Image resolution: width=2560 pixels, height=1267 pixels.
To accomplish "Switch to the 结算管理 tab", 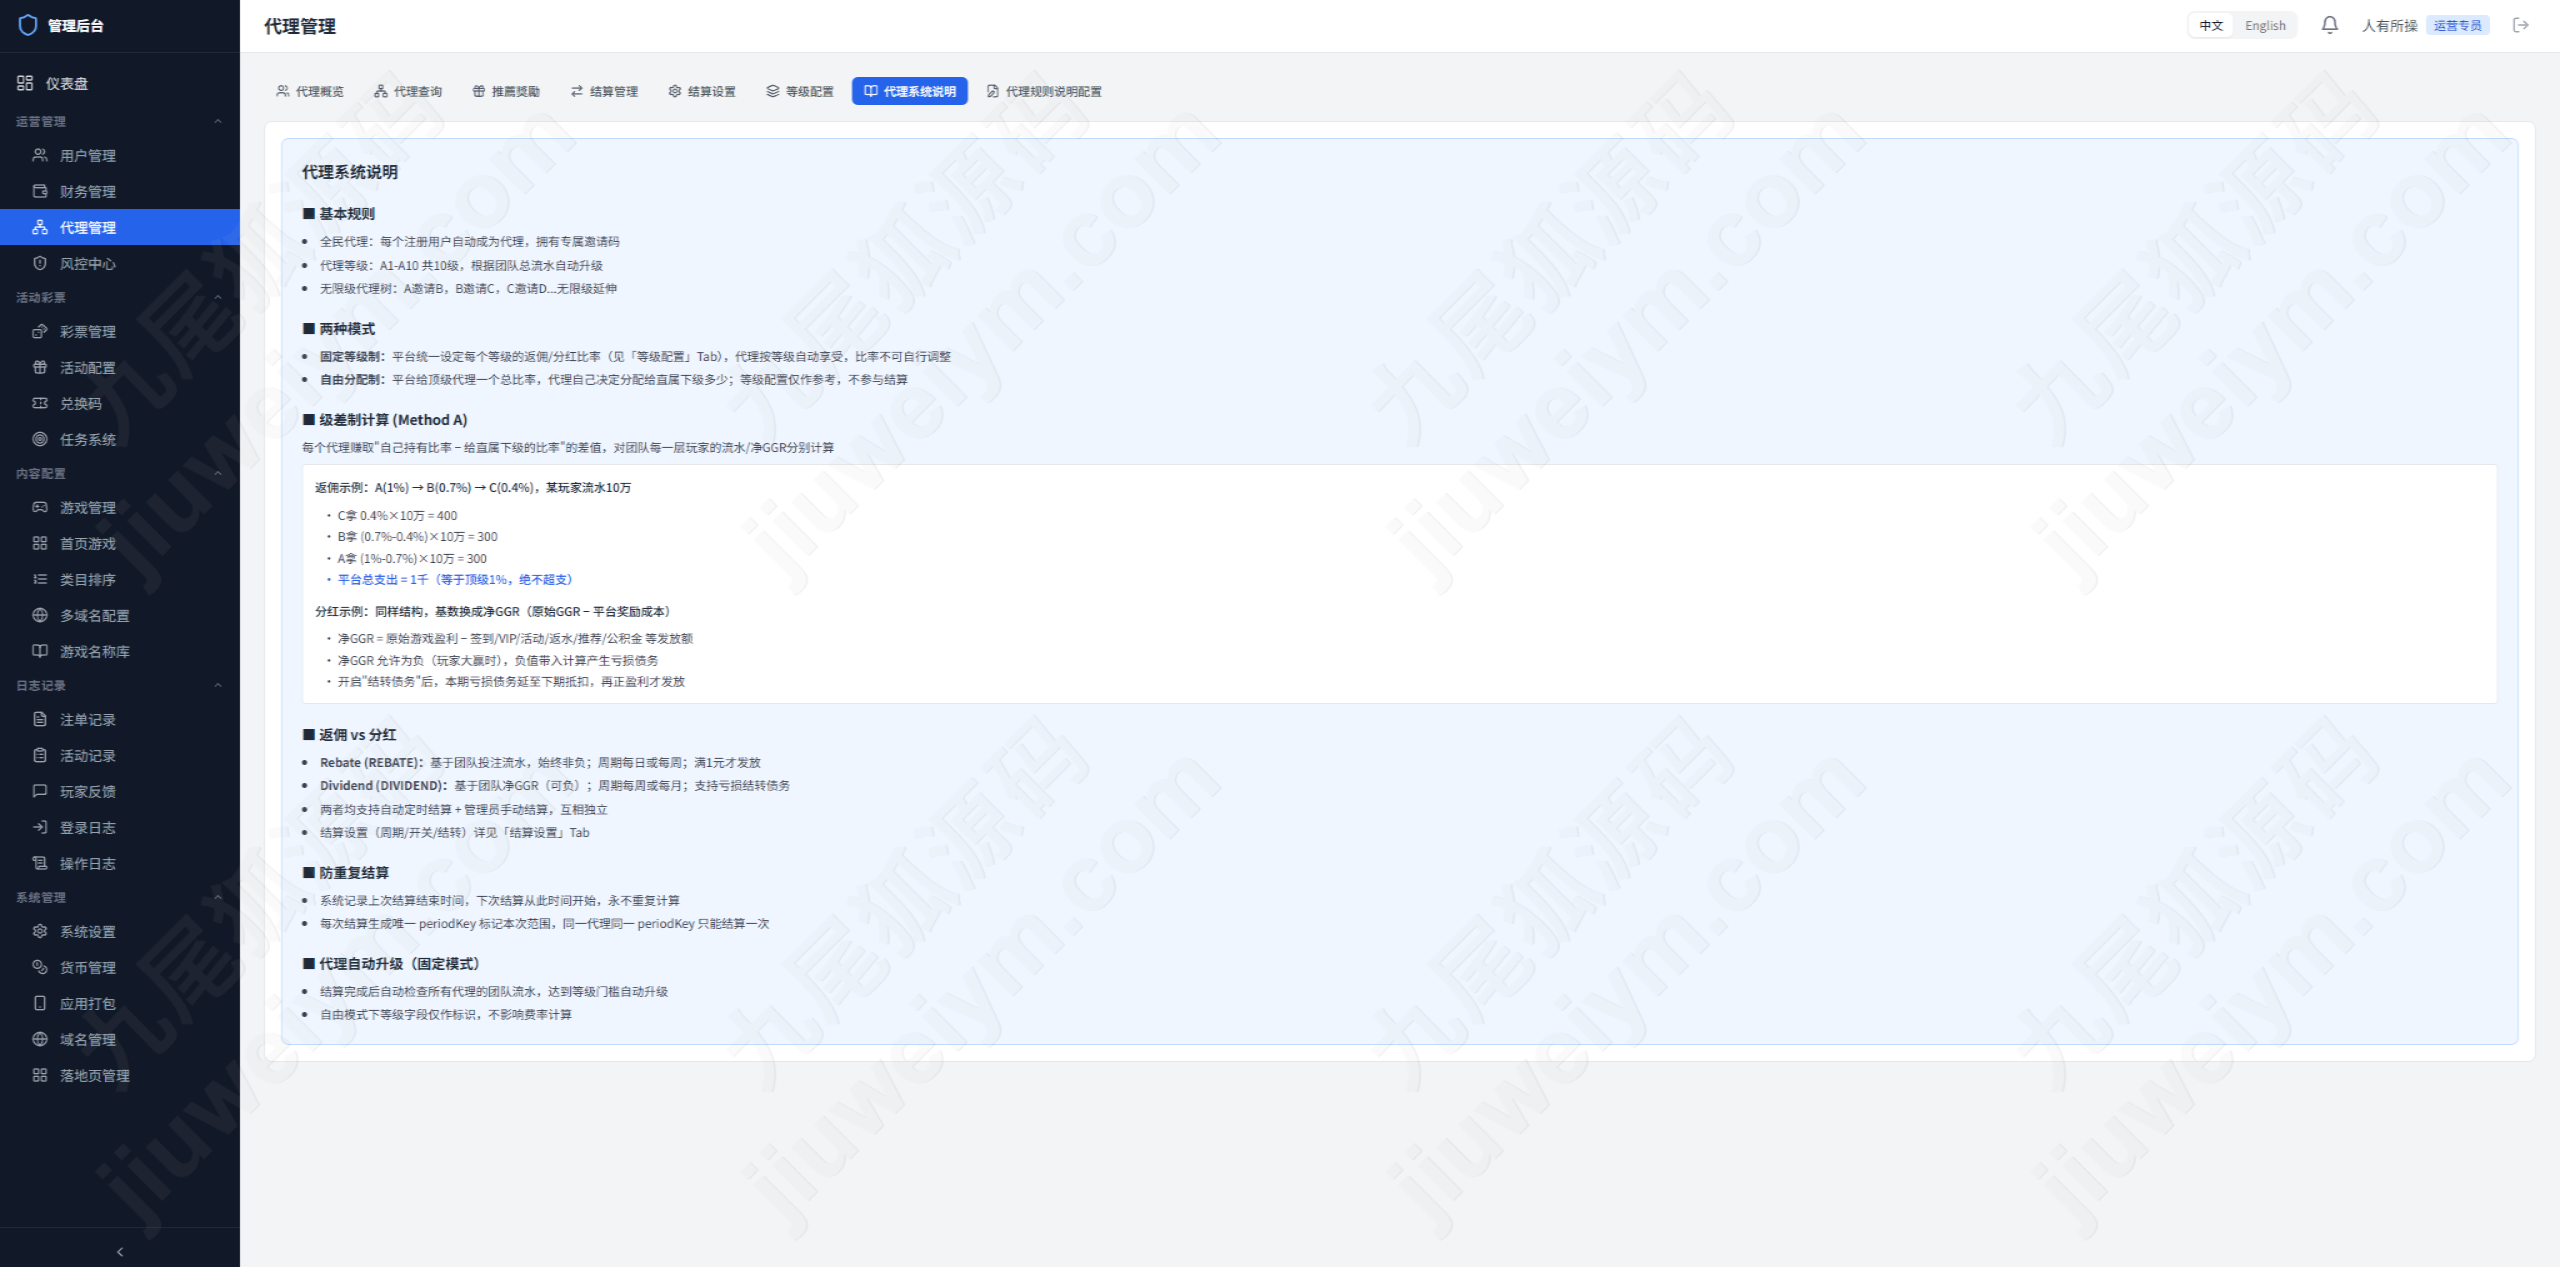I will coord(604,91).
